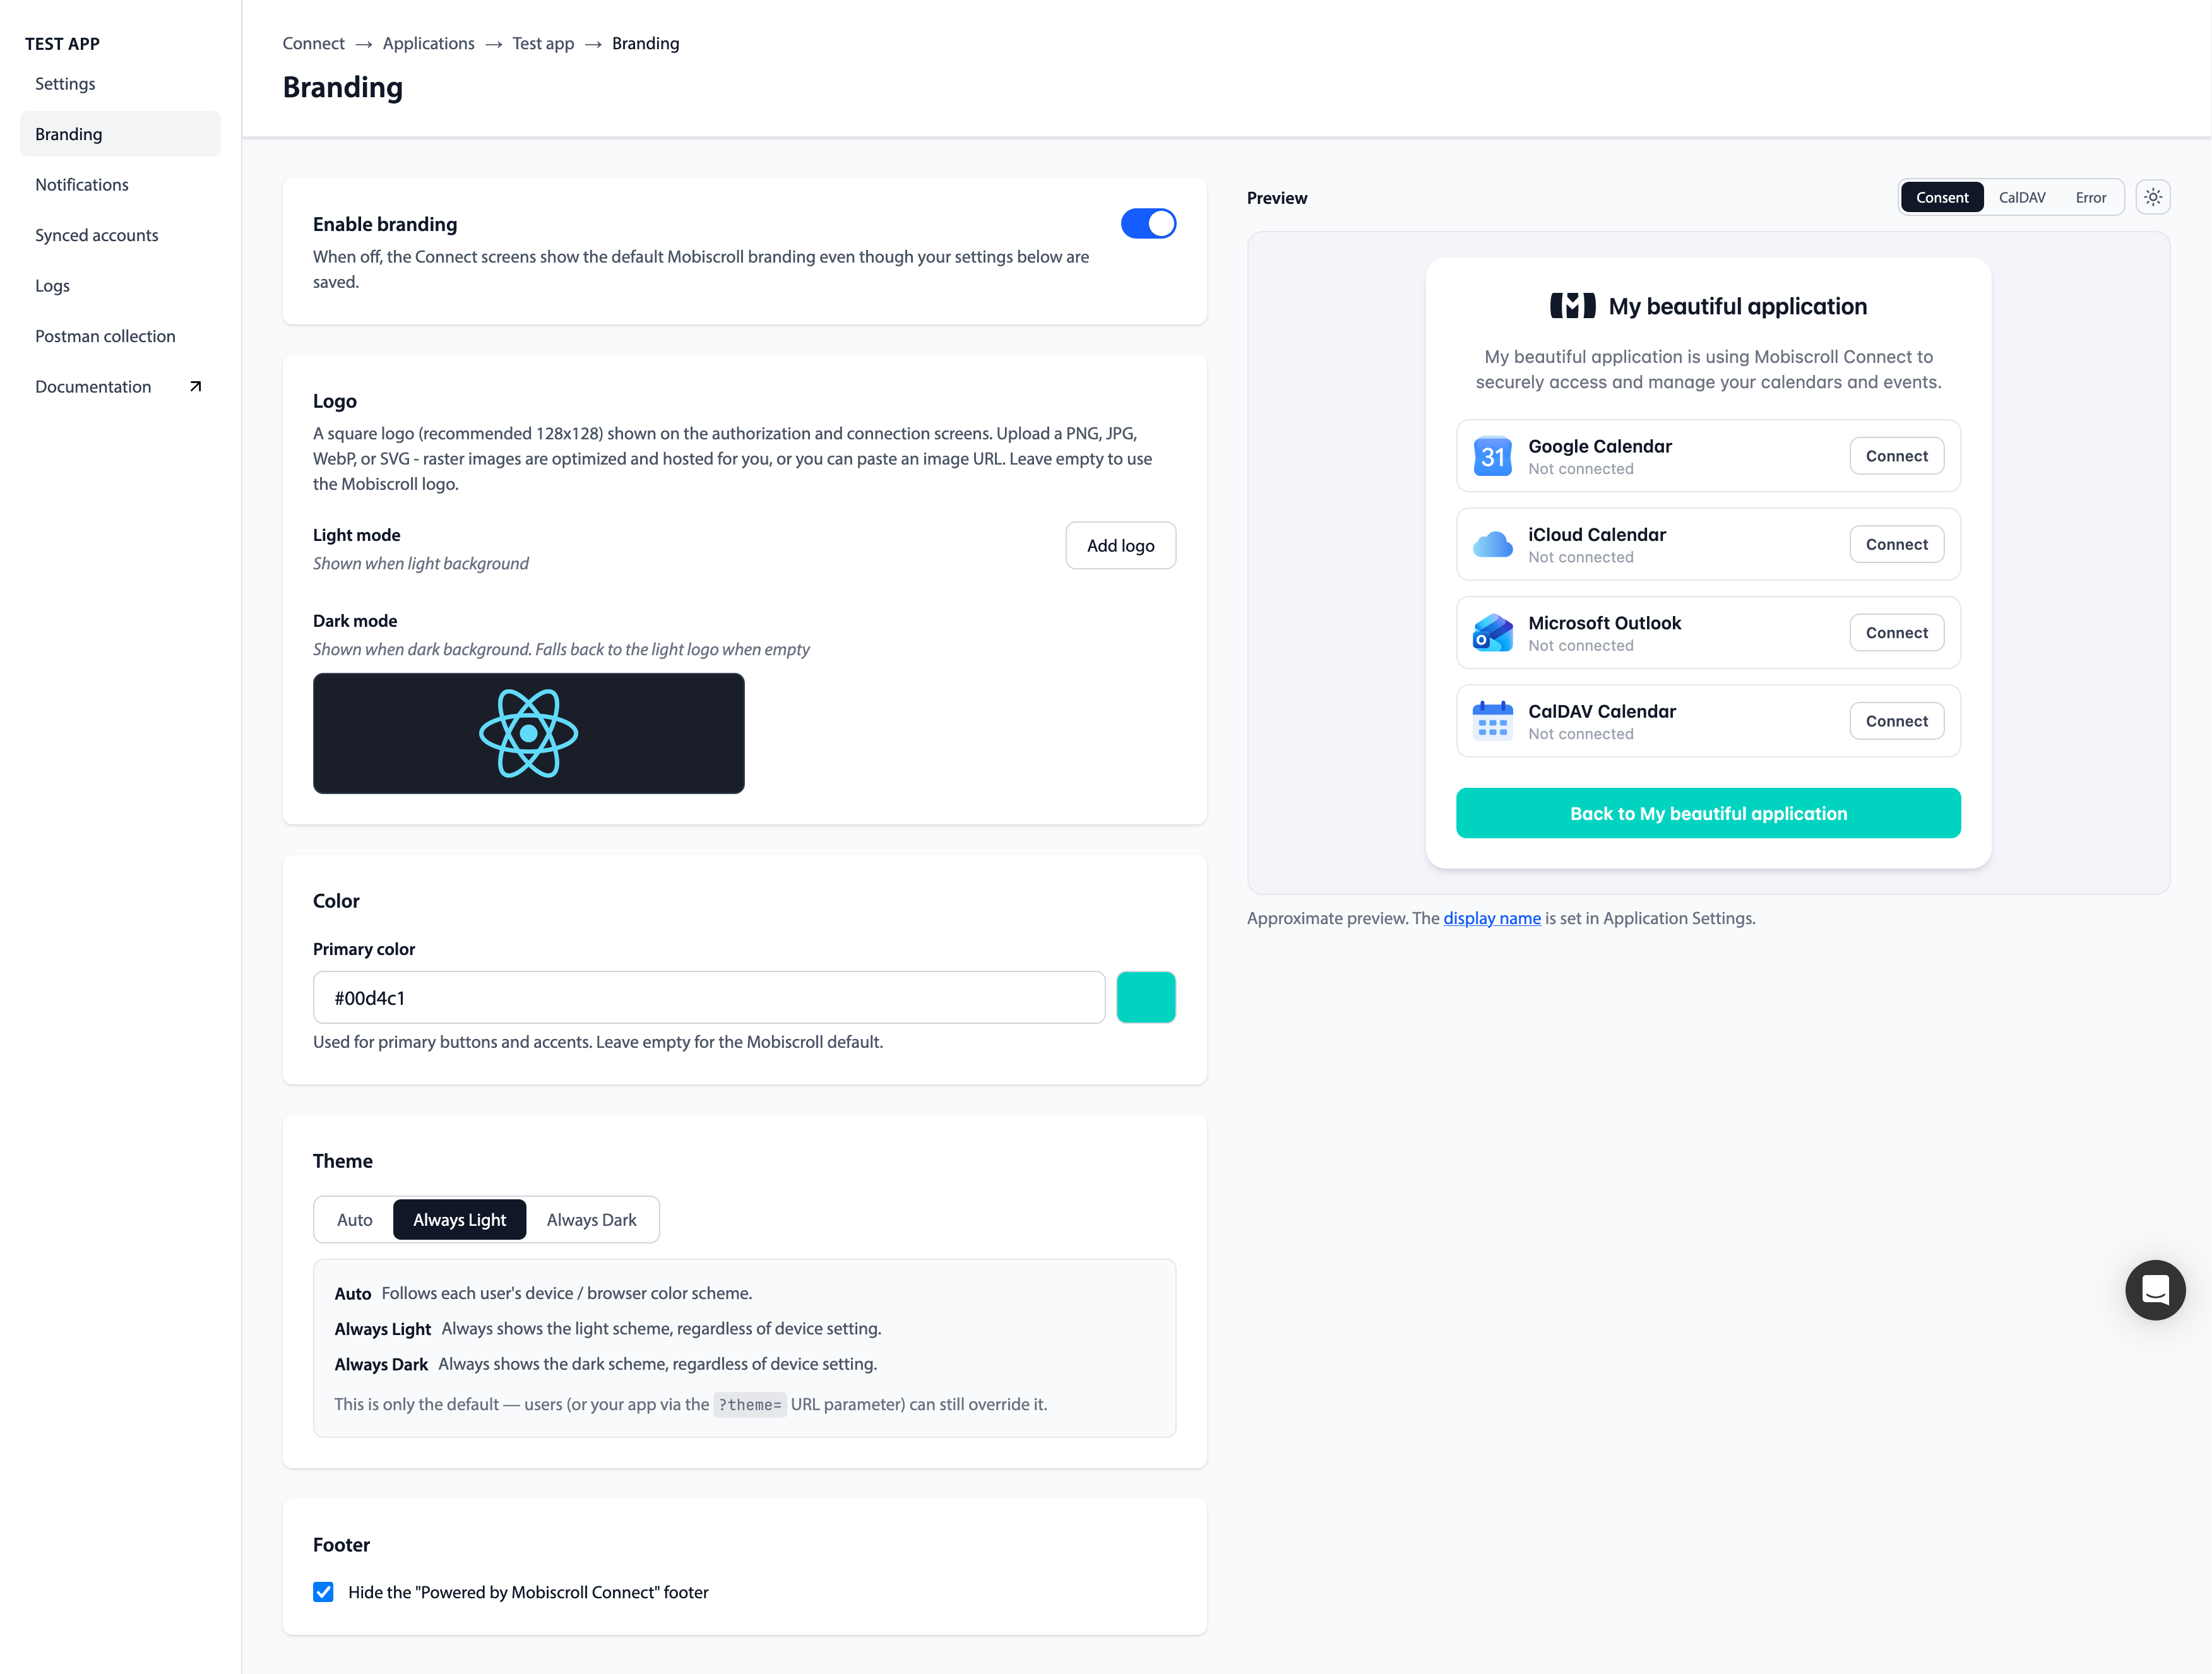Click the Mobiscroll logo in the preview header

tap(1572, 306)
